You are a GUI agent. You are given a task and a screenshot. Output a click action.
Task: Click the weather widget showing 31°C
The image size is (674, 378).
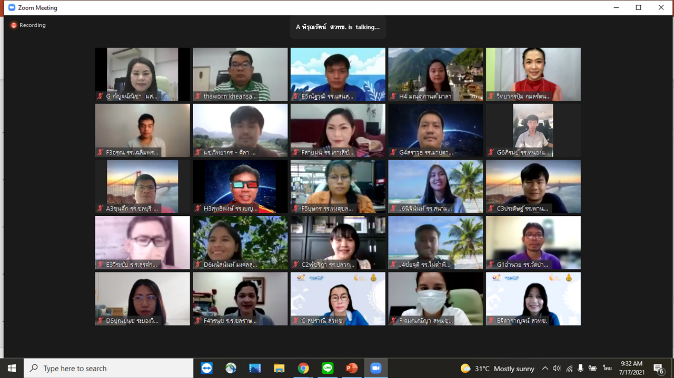pos(497,369)
